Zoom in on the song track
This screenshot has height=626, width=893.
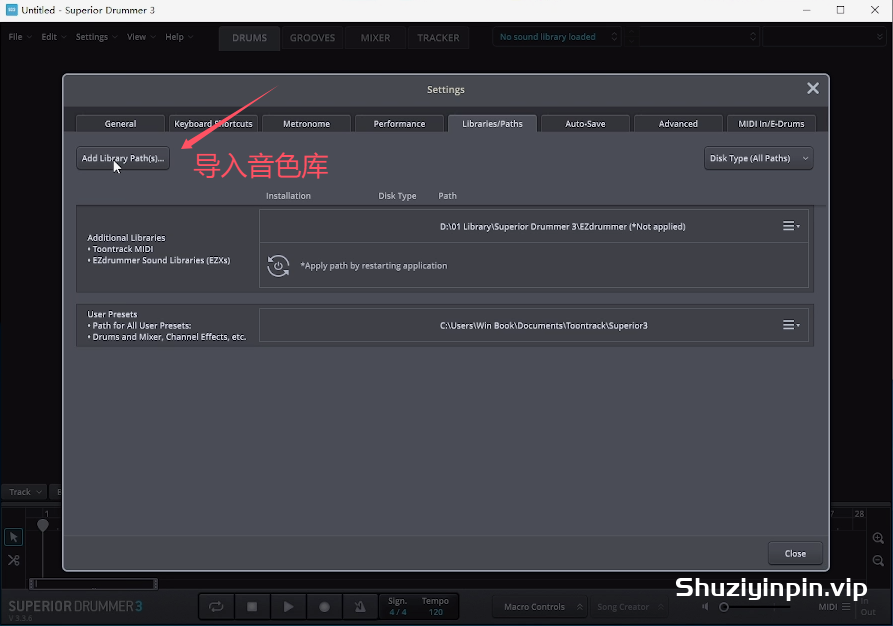click(x=878, y=538)
